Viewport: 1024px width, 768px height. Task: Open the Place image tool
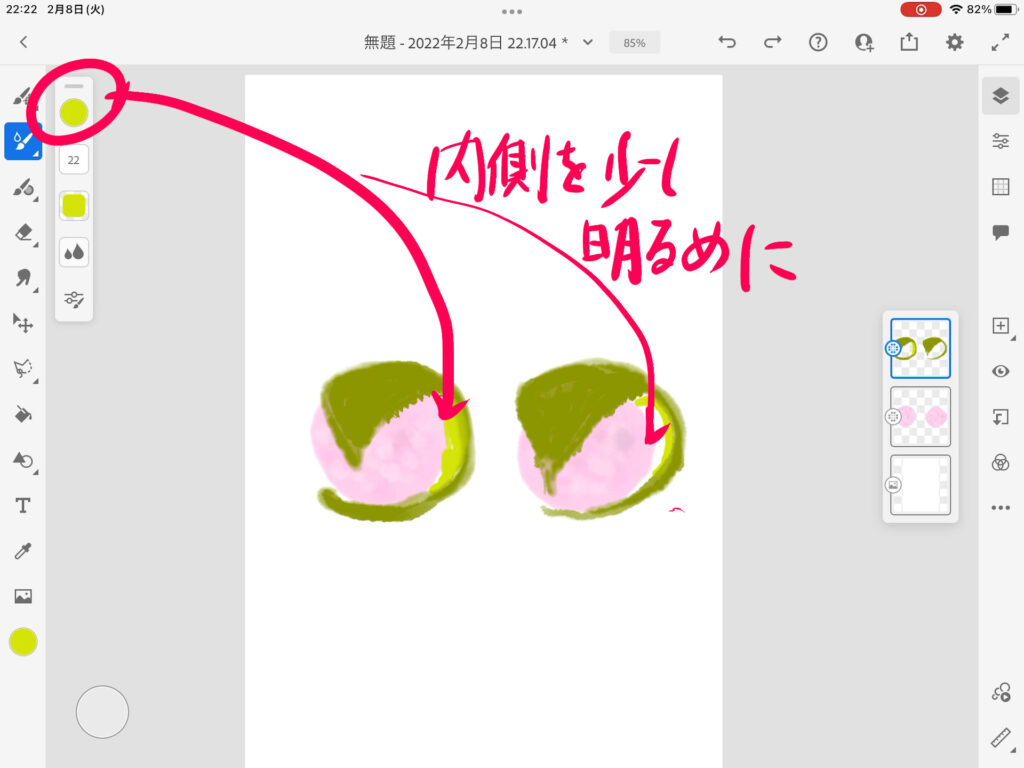[23, 596]
